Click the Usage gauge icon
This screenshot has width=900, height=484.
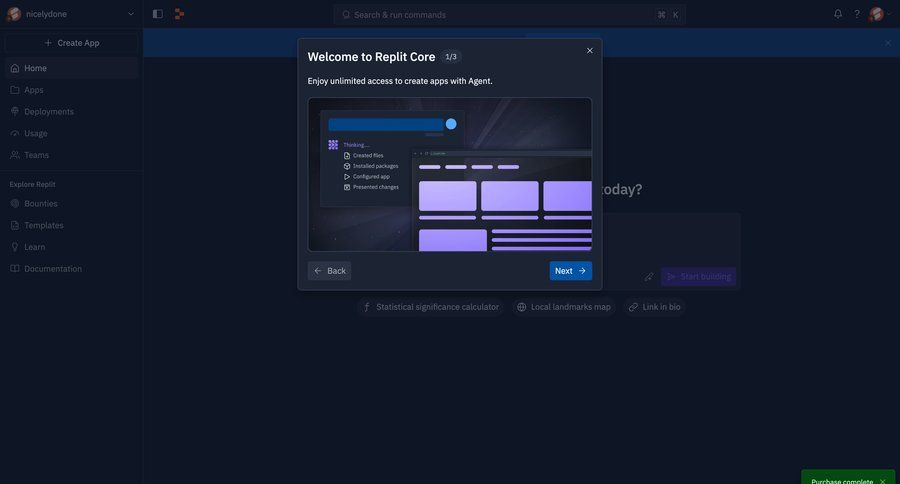(15, 133)
